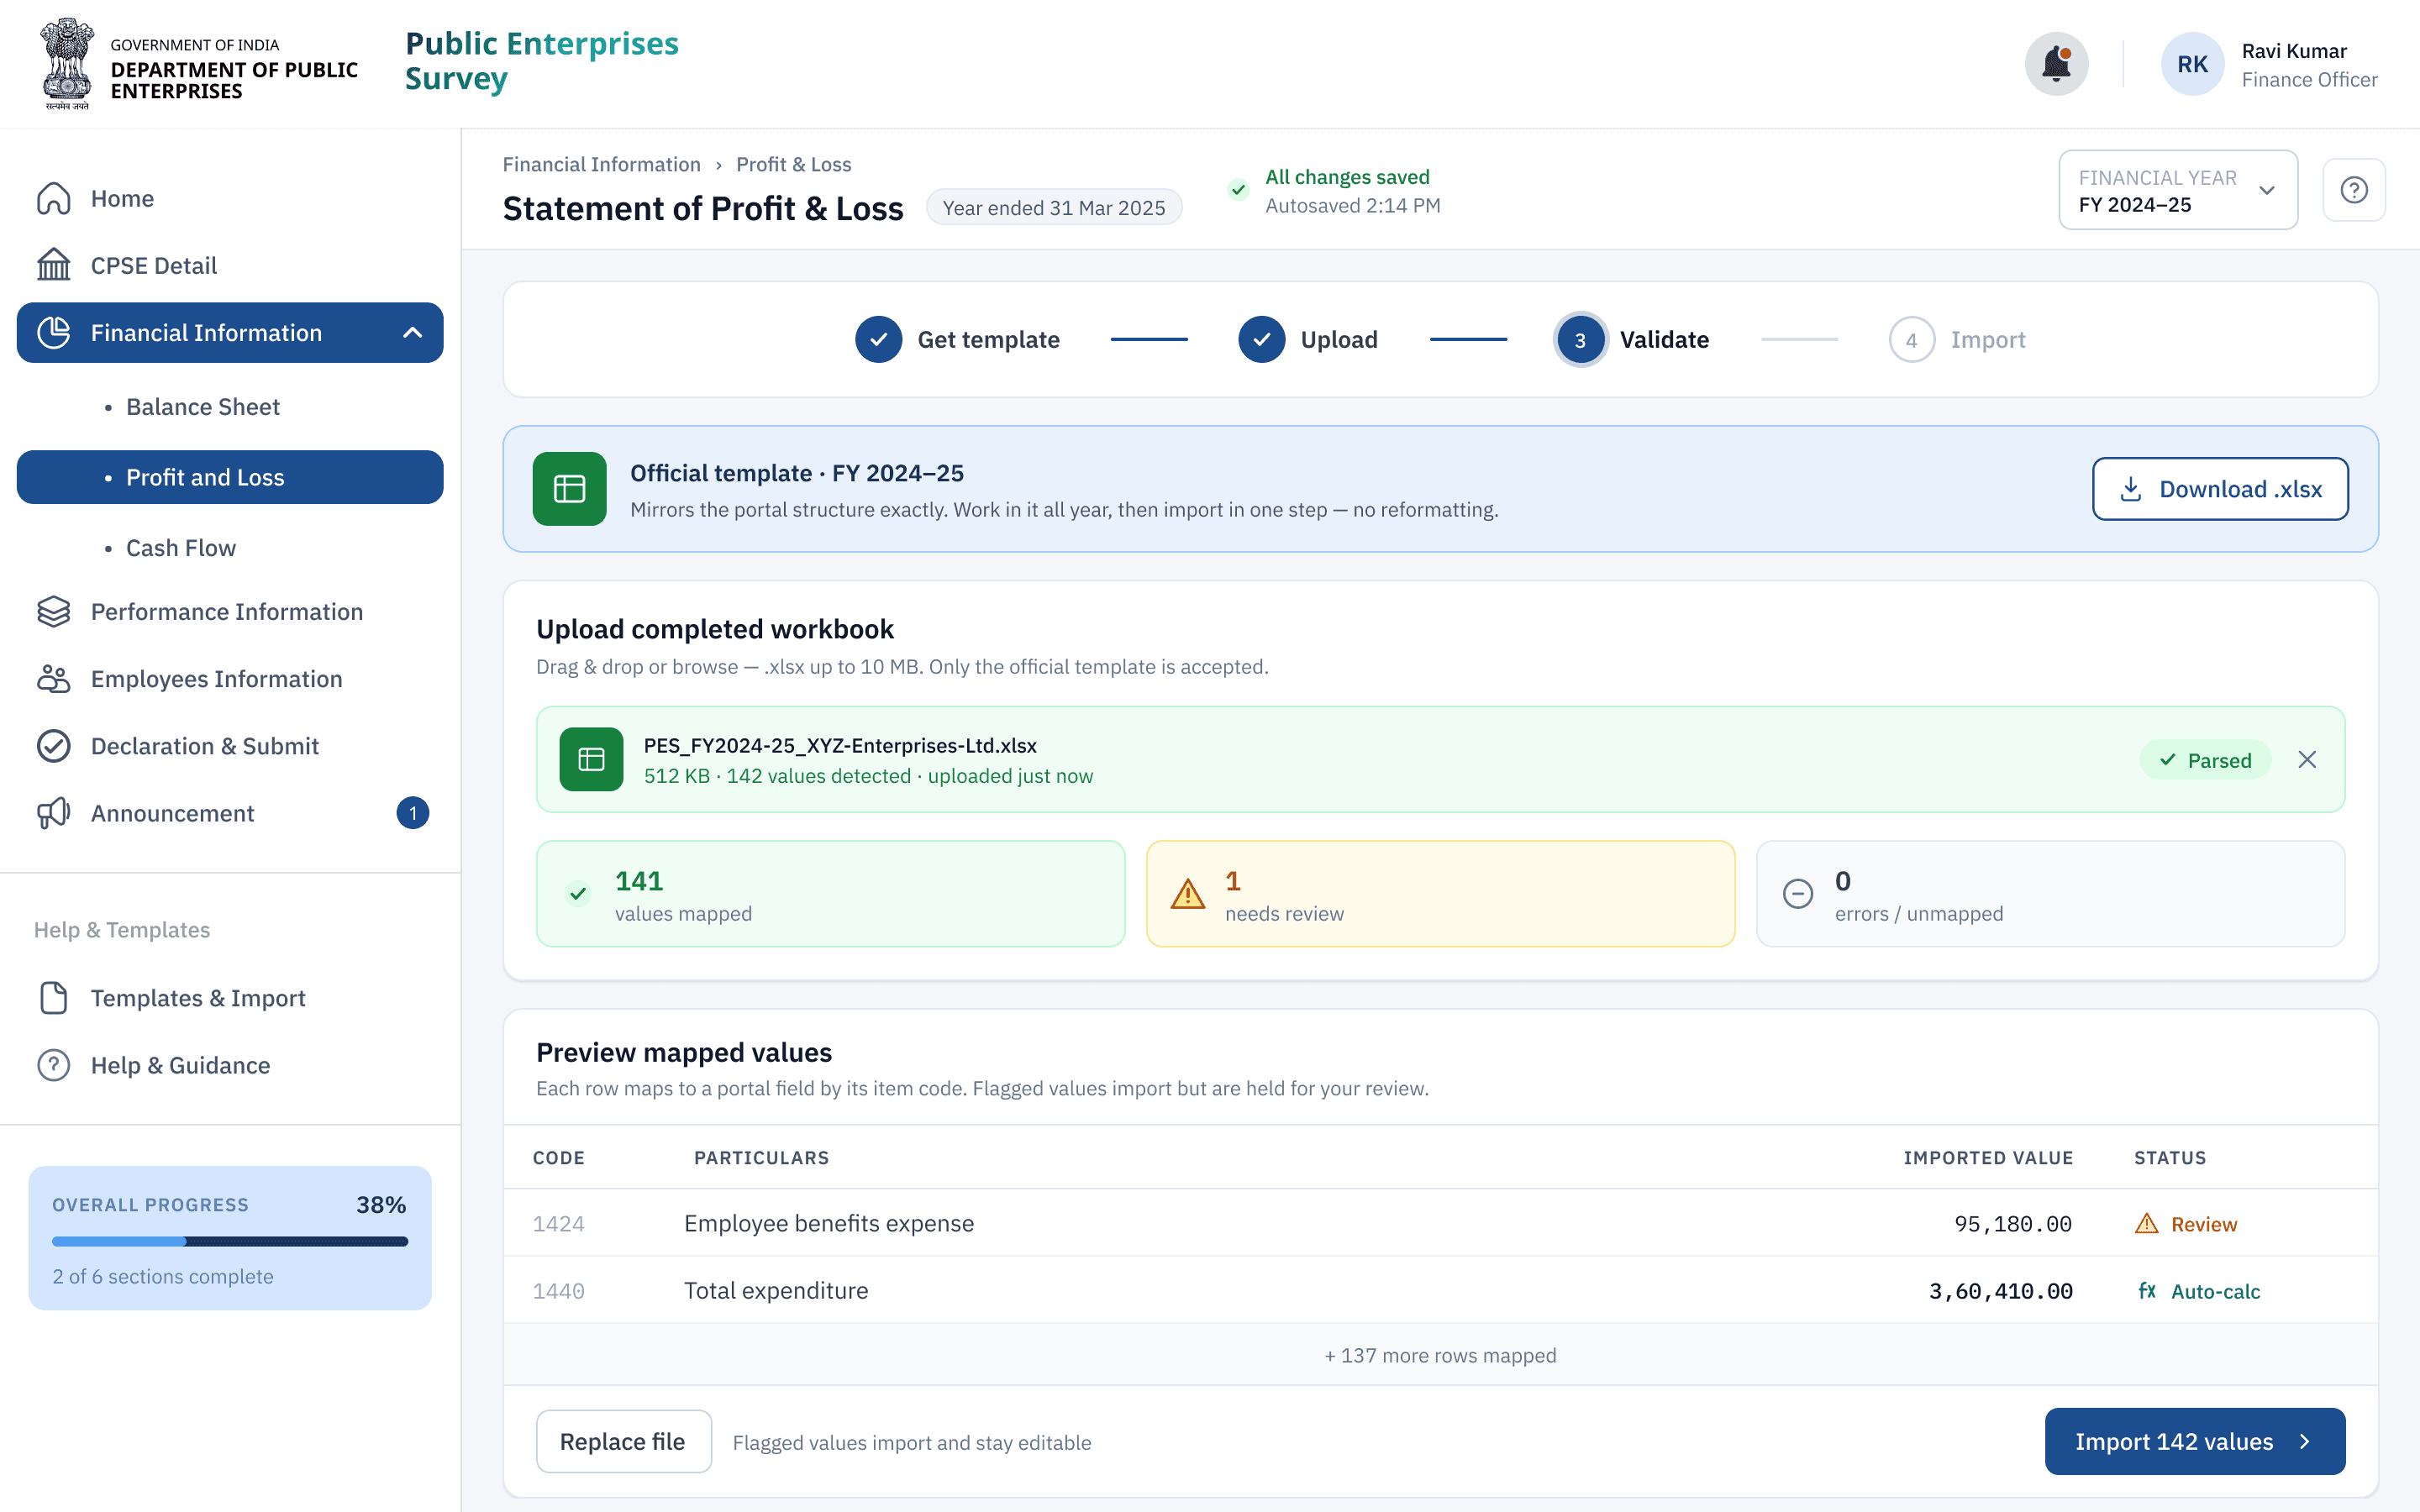Open the Financial Year dropdown
2420x1512 pixels.
tap(2178, 190)
